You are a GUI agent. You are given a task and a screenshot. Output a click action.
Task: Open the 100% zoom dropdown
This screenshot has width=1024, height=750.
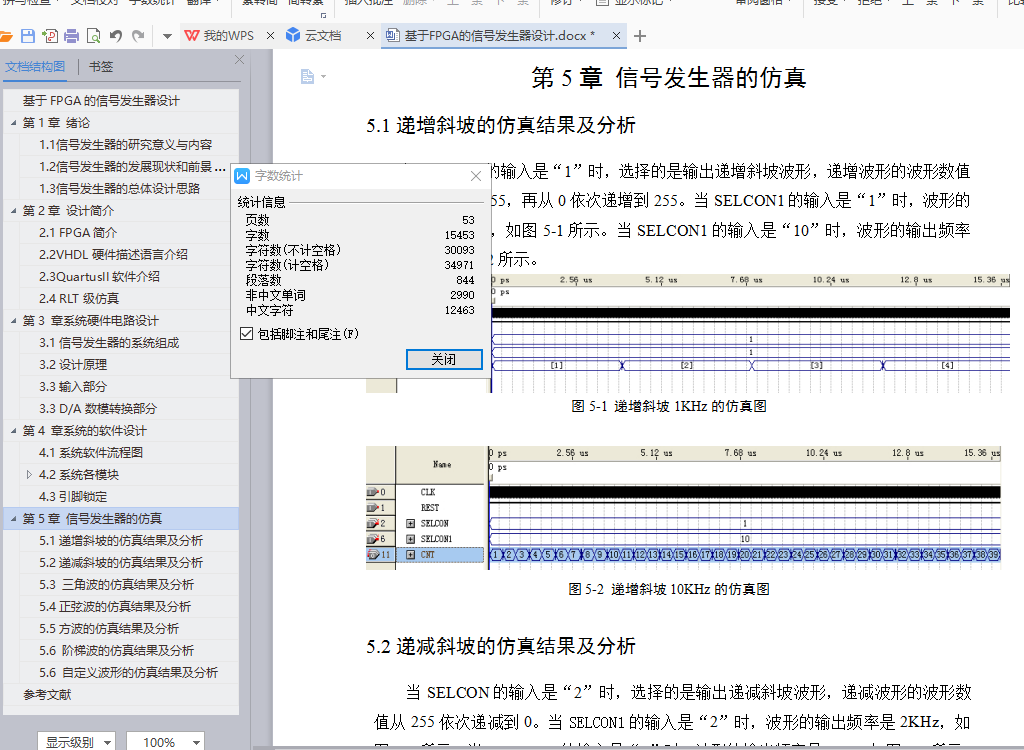click(x=165, y=742)
